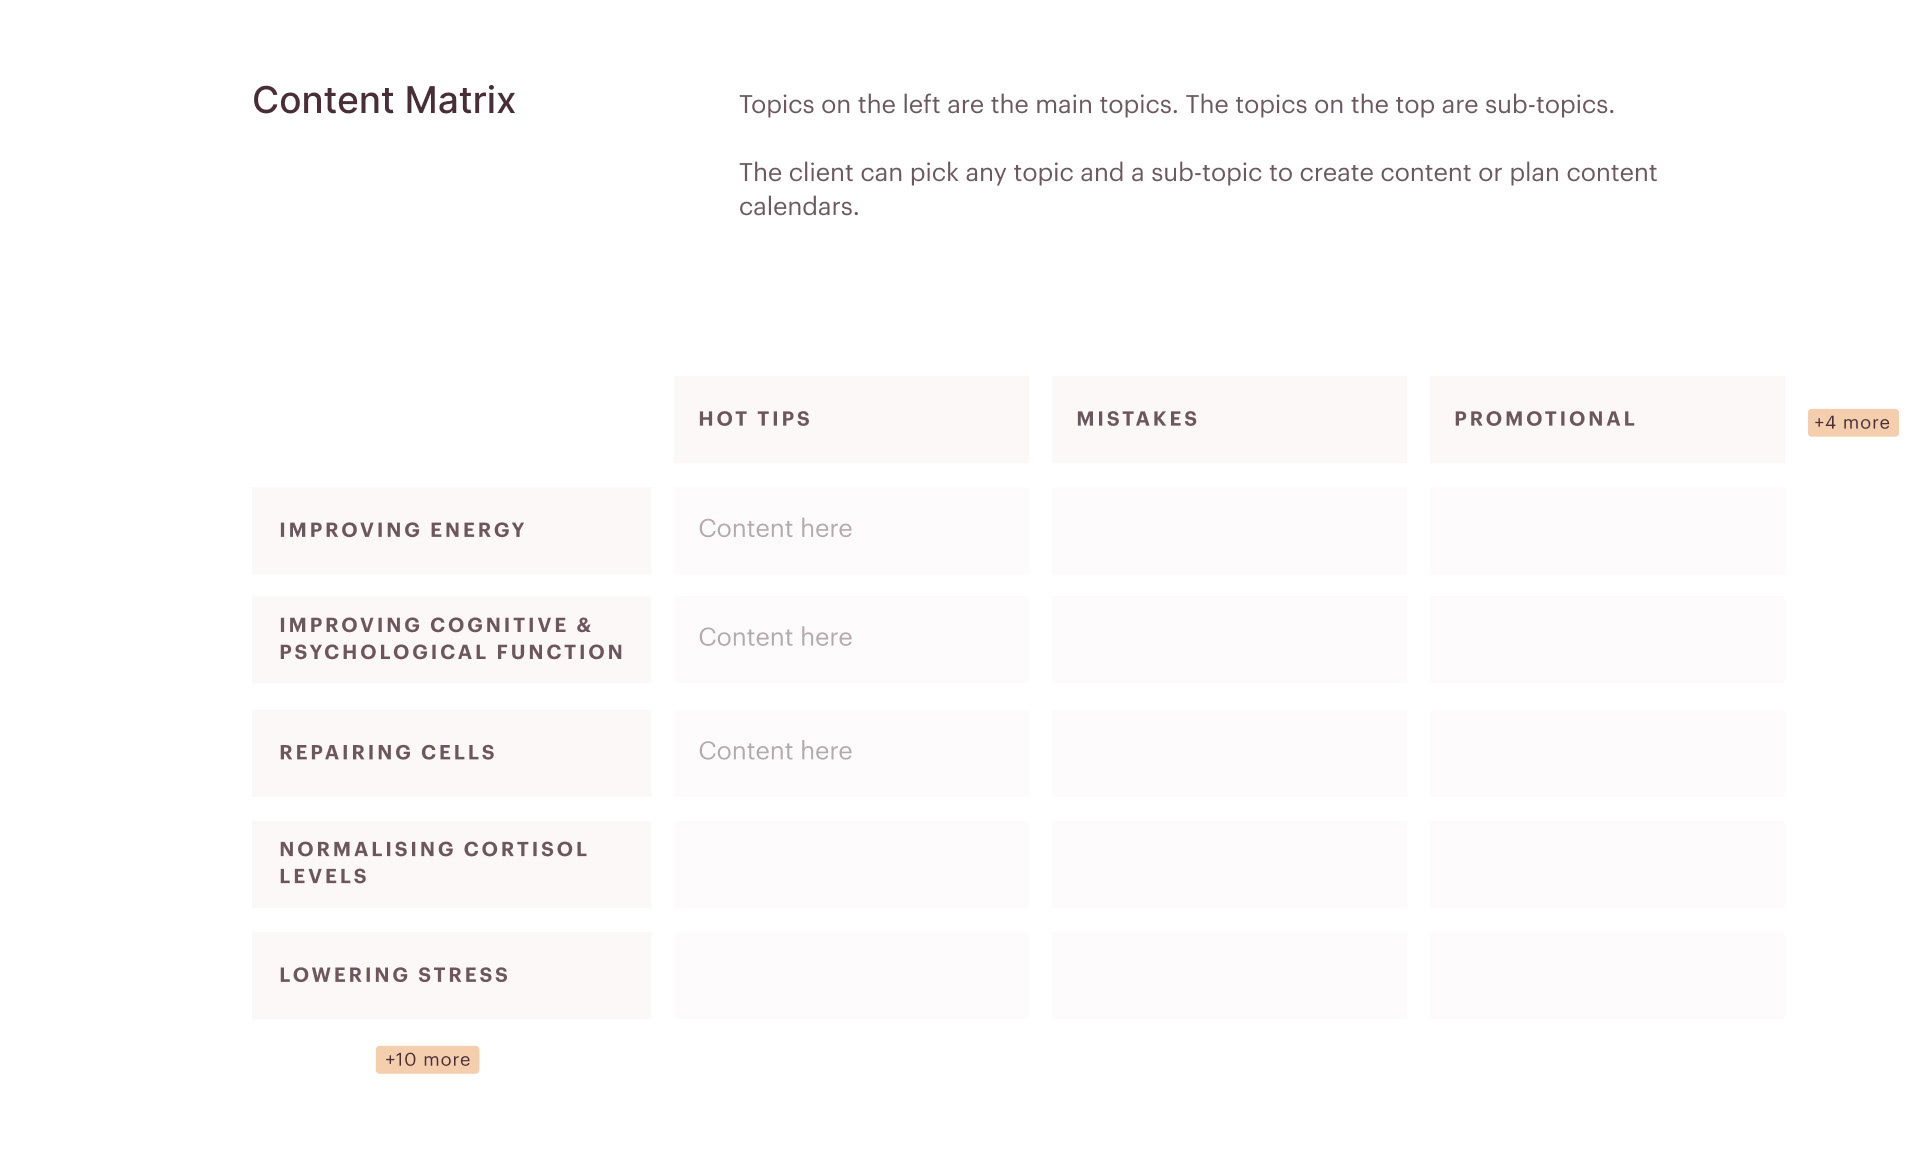
Task: Click the +4 more columns badge
Action: 1852,423
